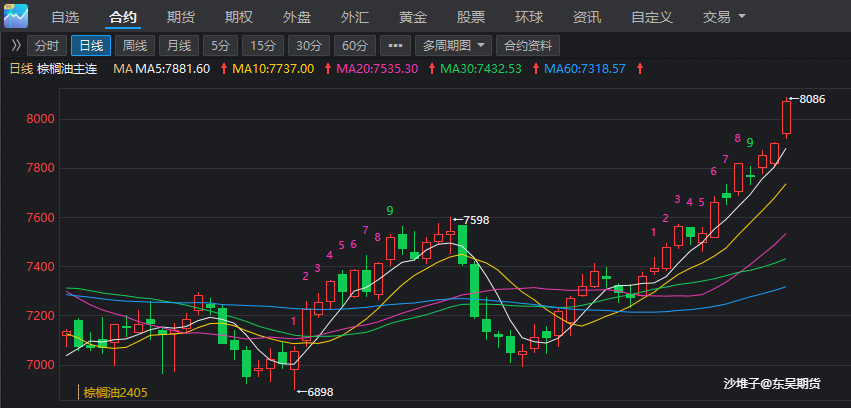Click the 日线 棕榈油主连 chart title

pos(53,69)
